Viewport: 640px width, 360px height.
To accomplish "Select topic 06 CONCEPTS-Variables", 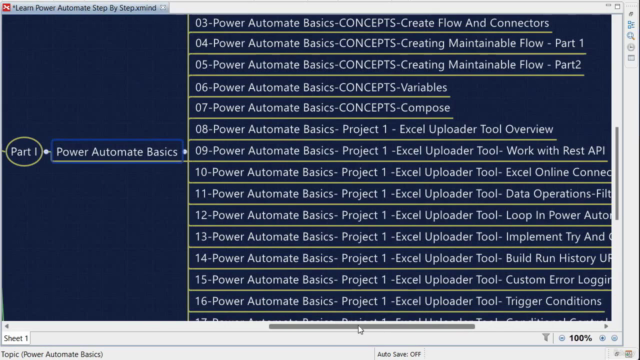I will (321, 87).
